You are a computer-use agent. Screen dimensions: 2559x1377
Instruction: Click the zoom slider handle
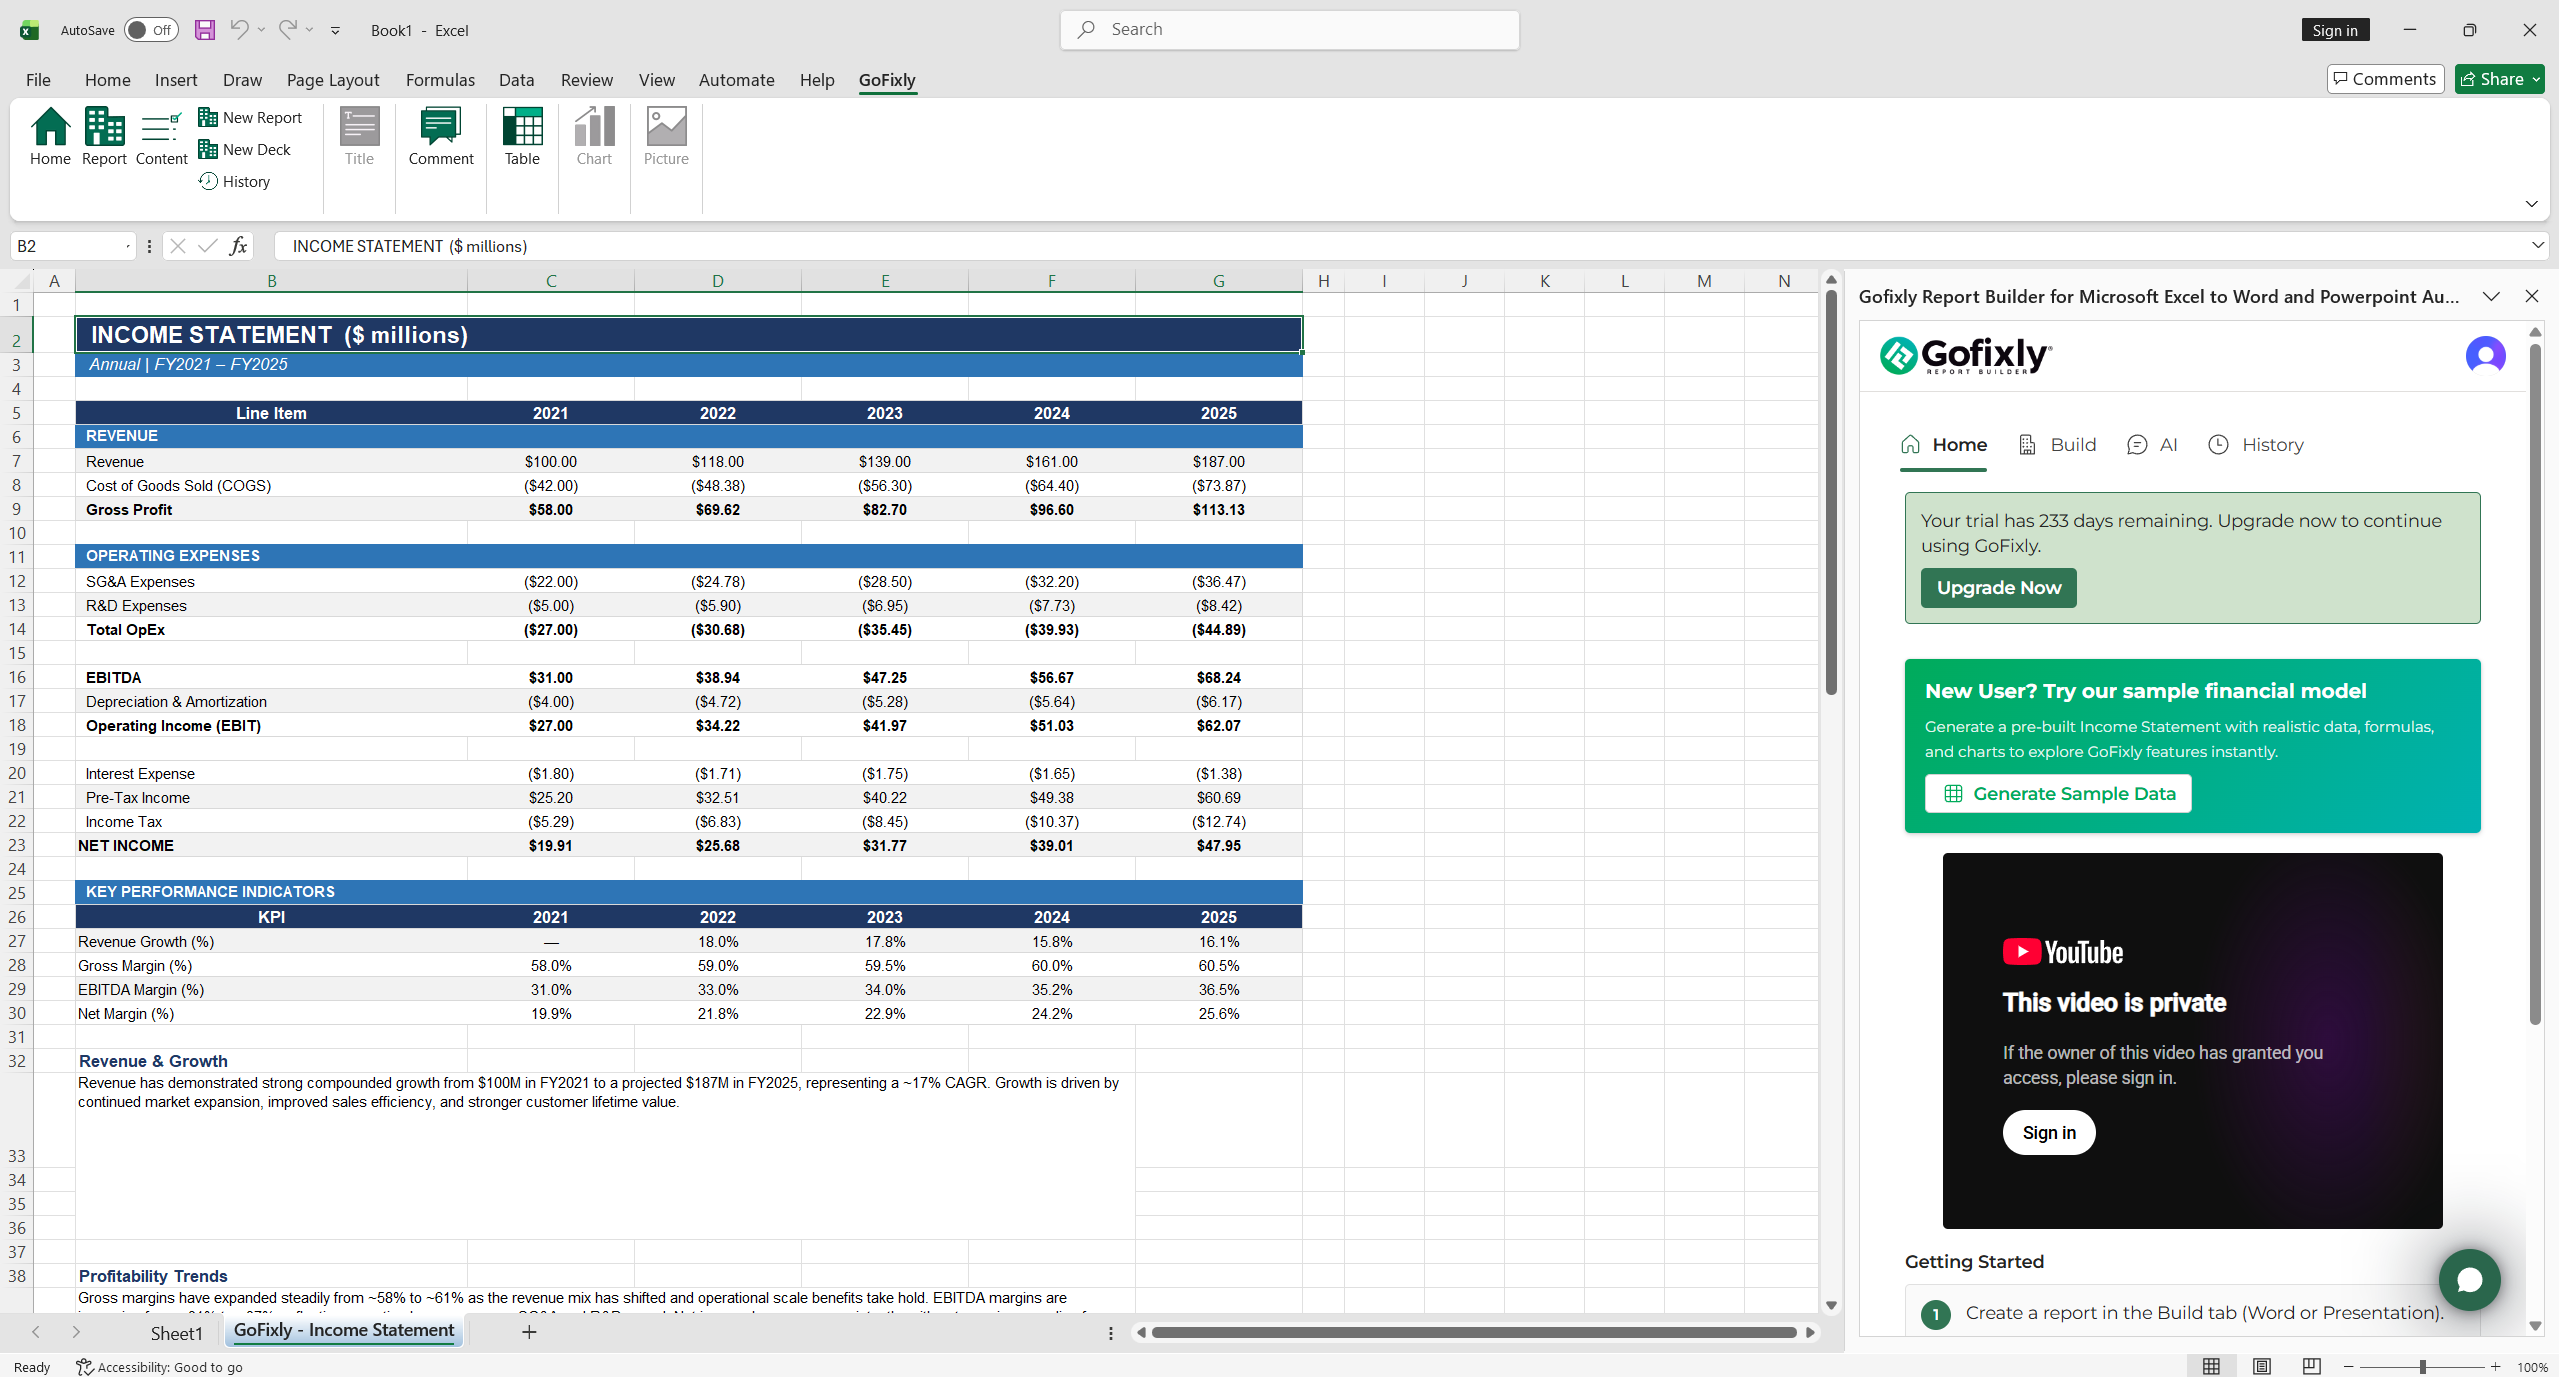tap(2422, 1366)
